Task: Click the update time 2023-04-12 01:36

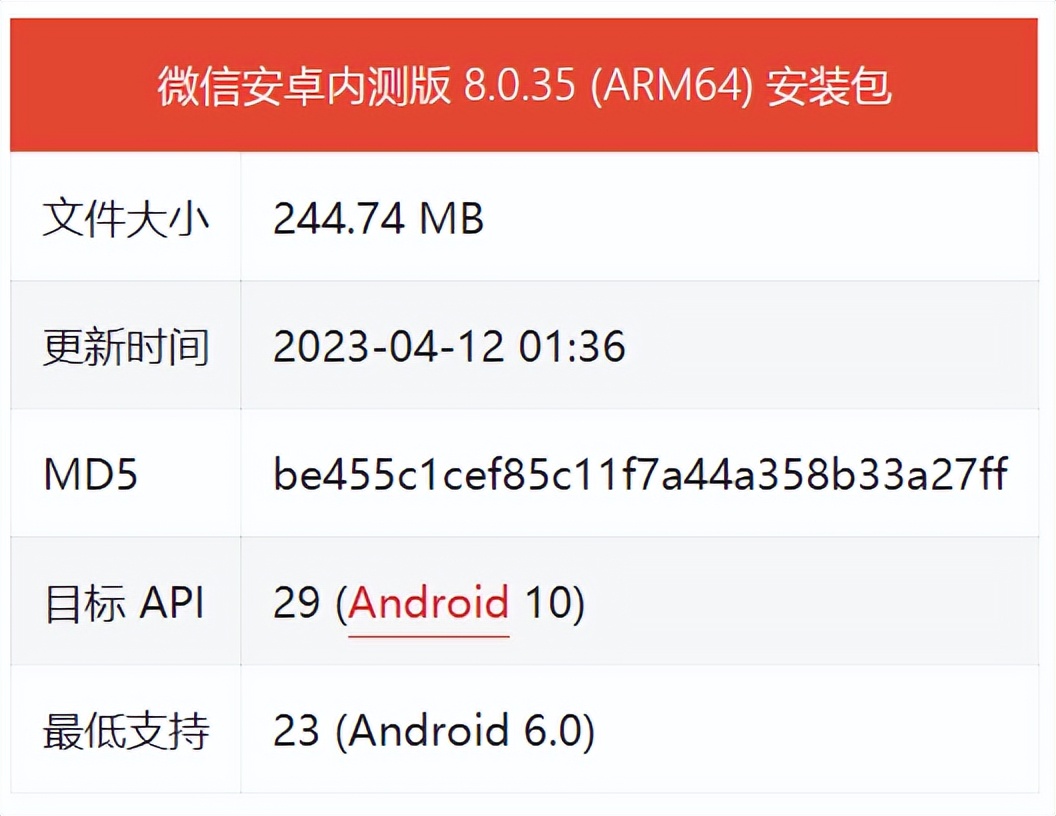Action: pos(450,347)
